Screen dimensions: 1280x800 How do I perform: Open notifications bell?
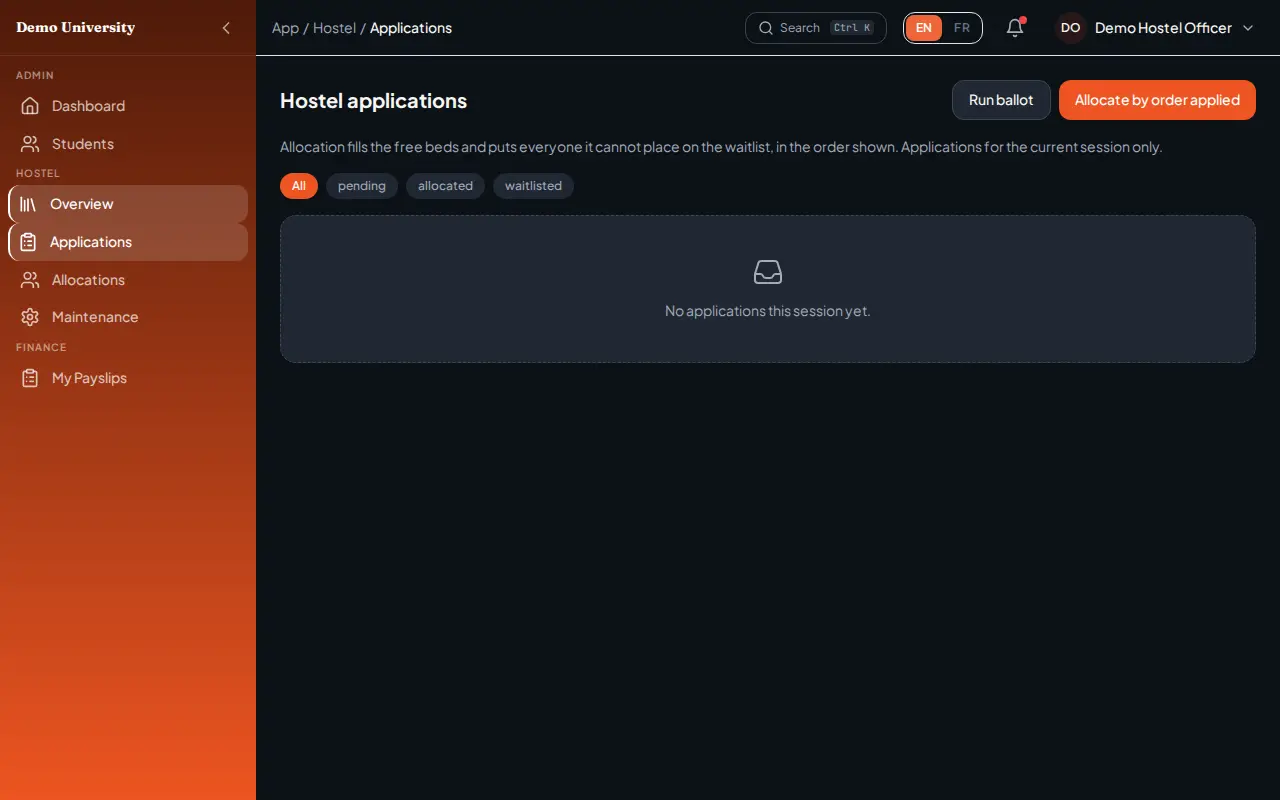(1015, 28)
